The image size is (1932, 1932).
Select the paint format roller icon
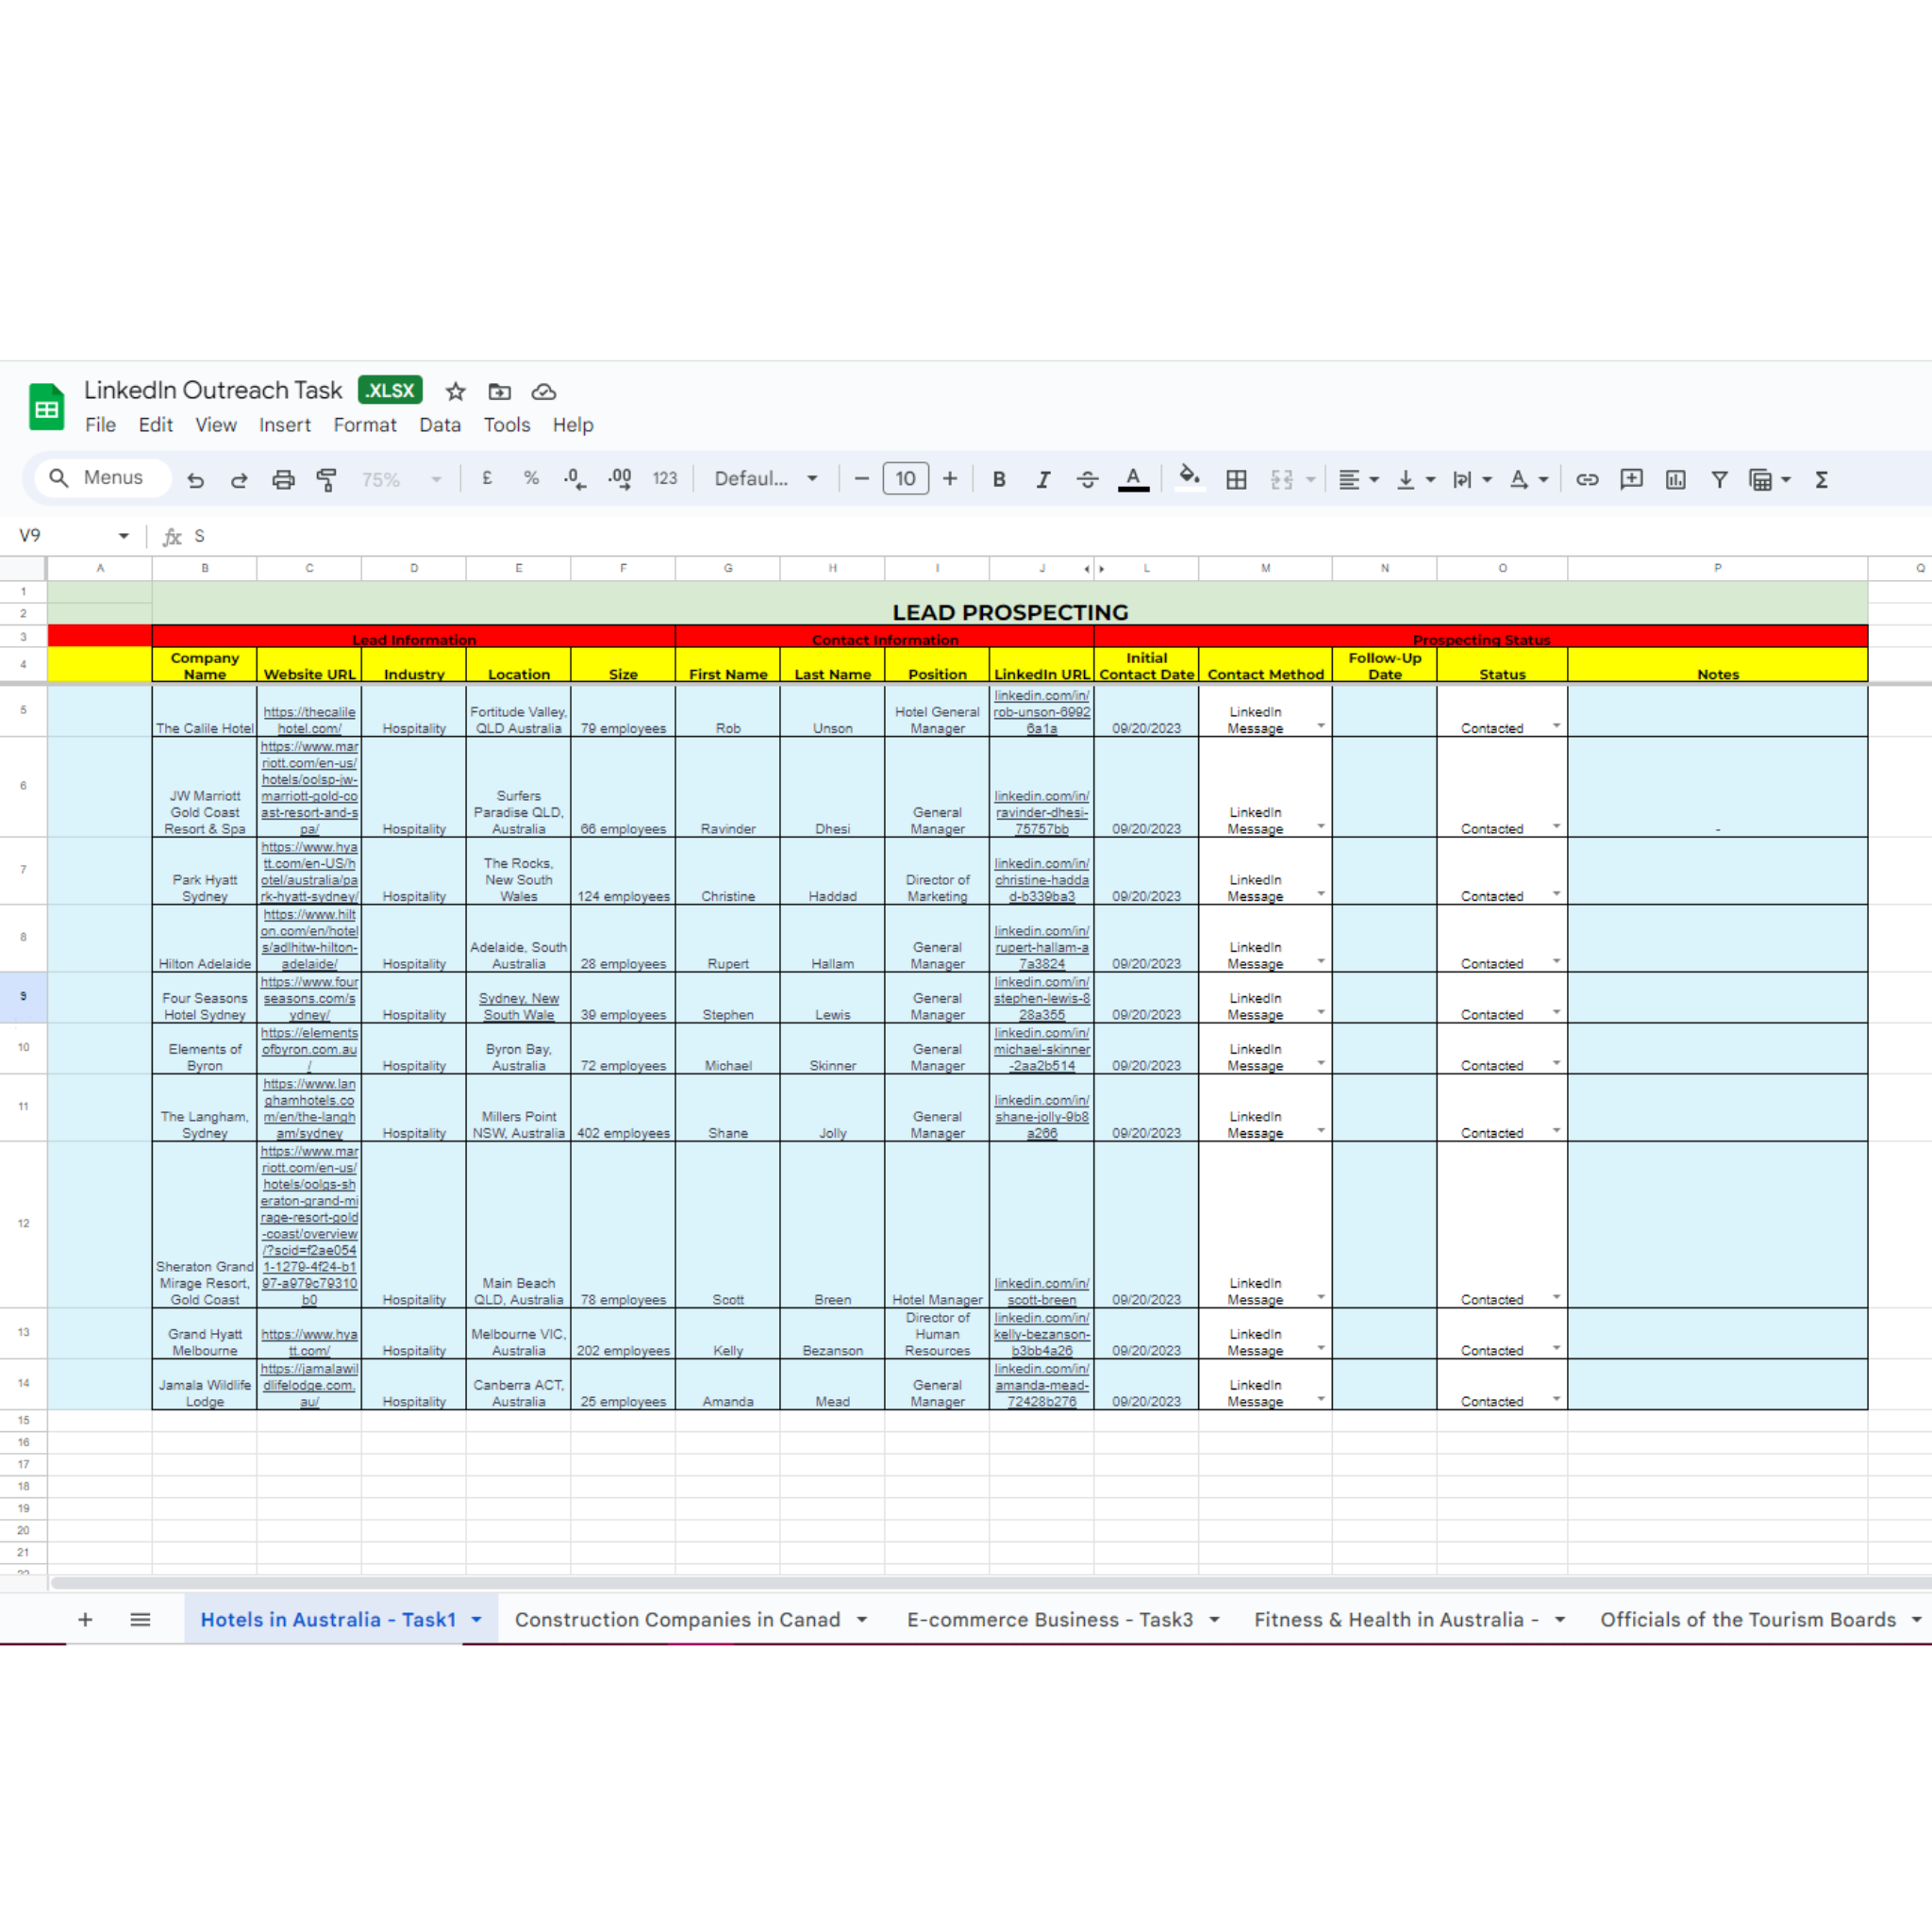(326, 480)
